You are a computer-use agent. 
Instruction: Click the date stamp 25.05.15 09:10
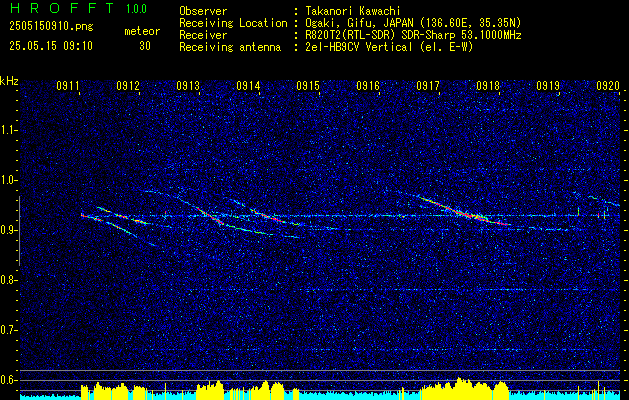click(x=51, y=46)
